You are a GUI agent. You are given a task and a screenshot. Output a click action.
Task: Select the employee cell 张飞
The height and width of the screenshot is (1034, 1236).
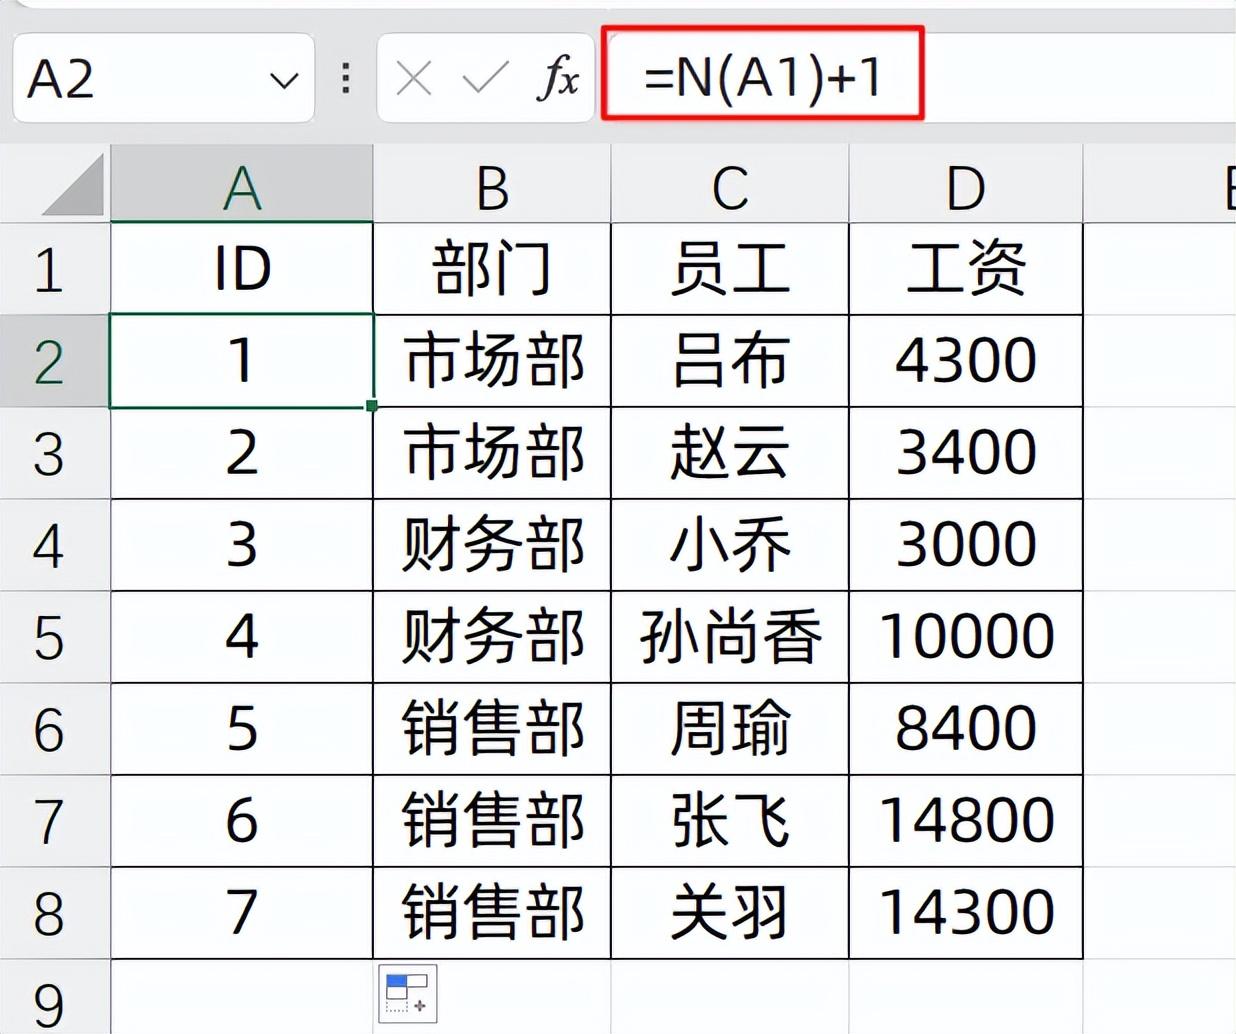[730, 821]
